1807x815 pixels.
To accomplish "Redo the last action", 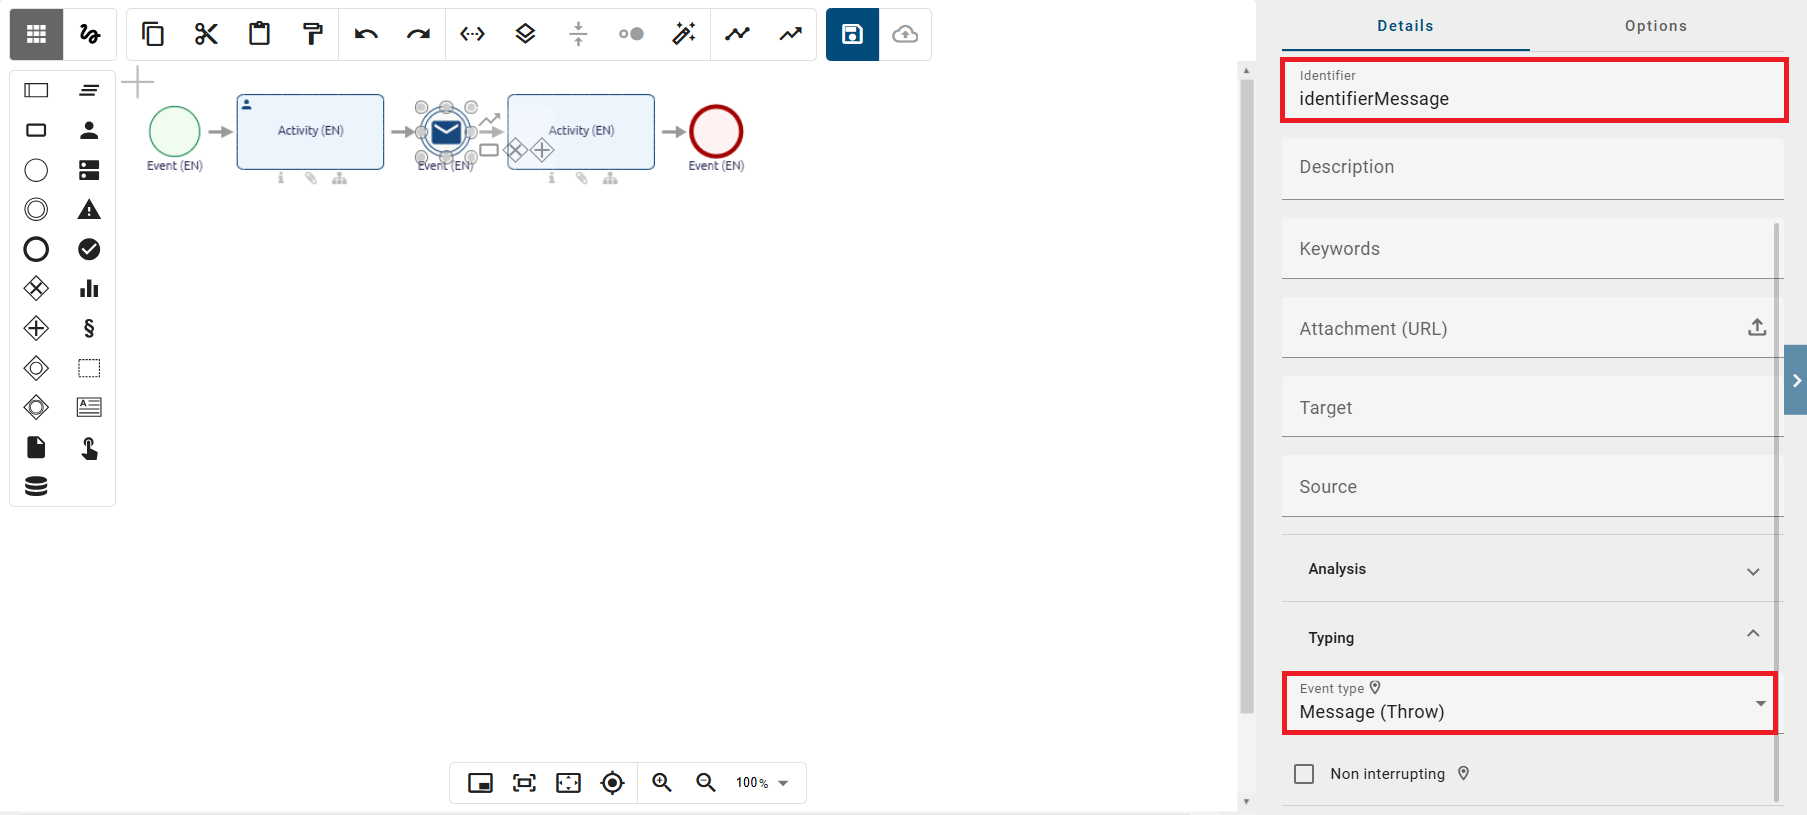I will point(418,34).
